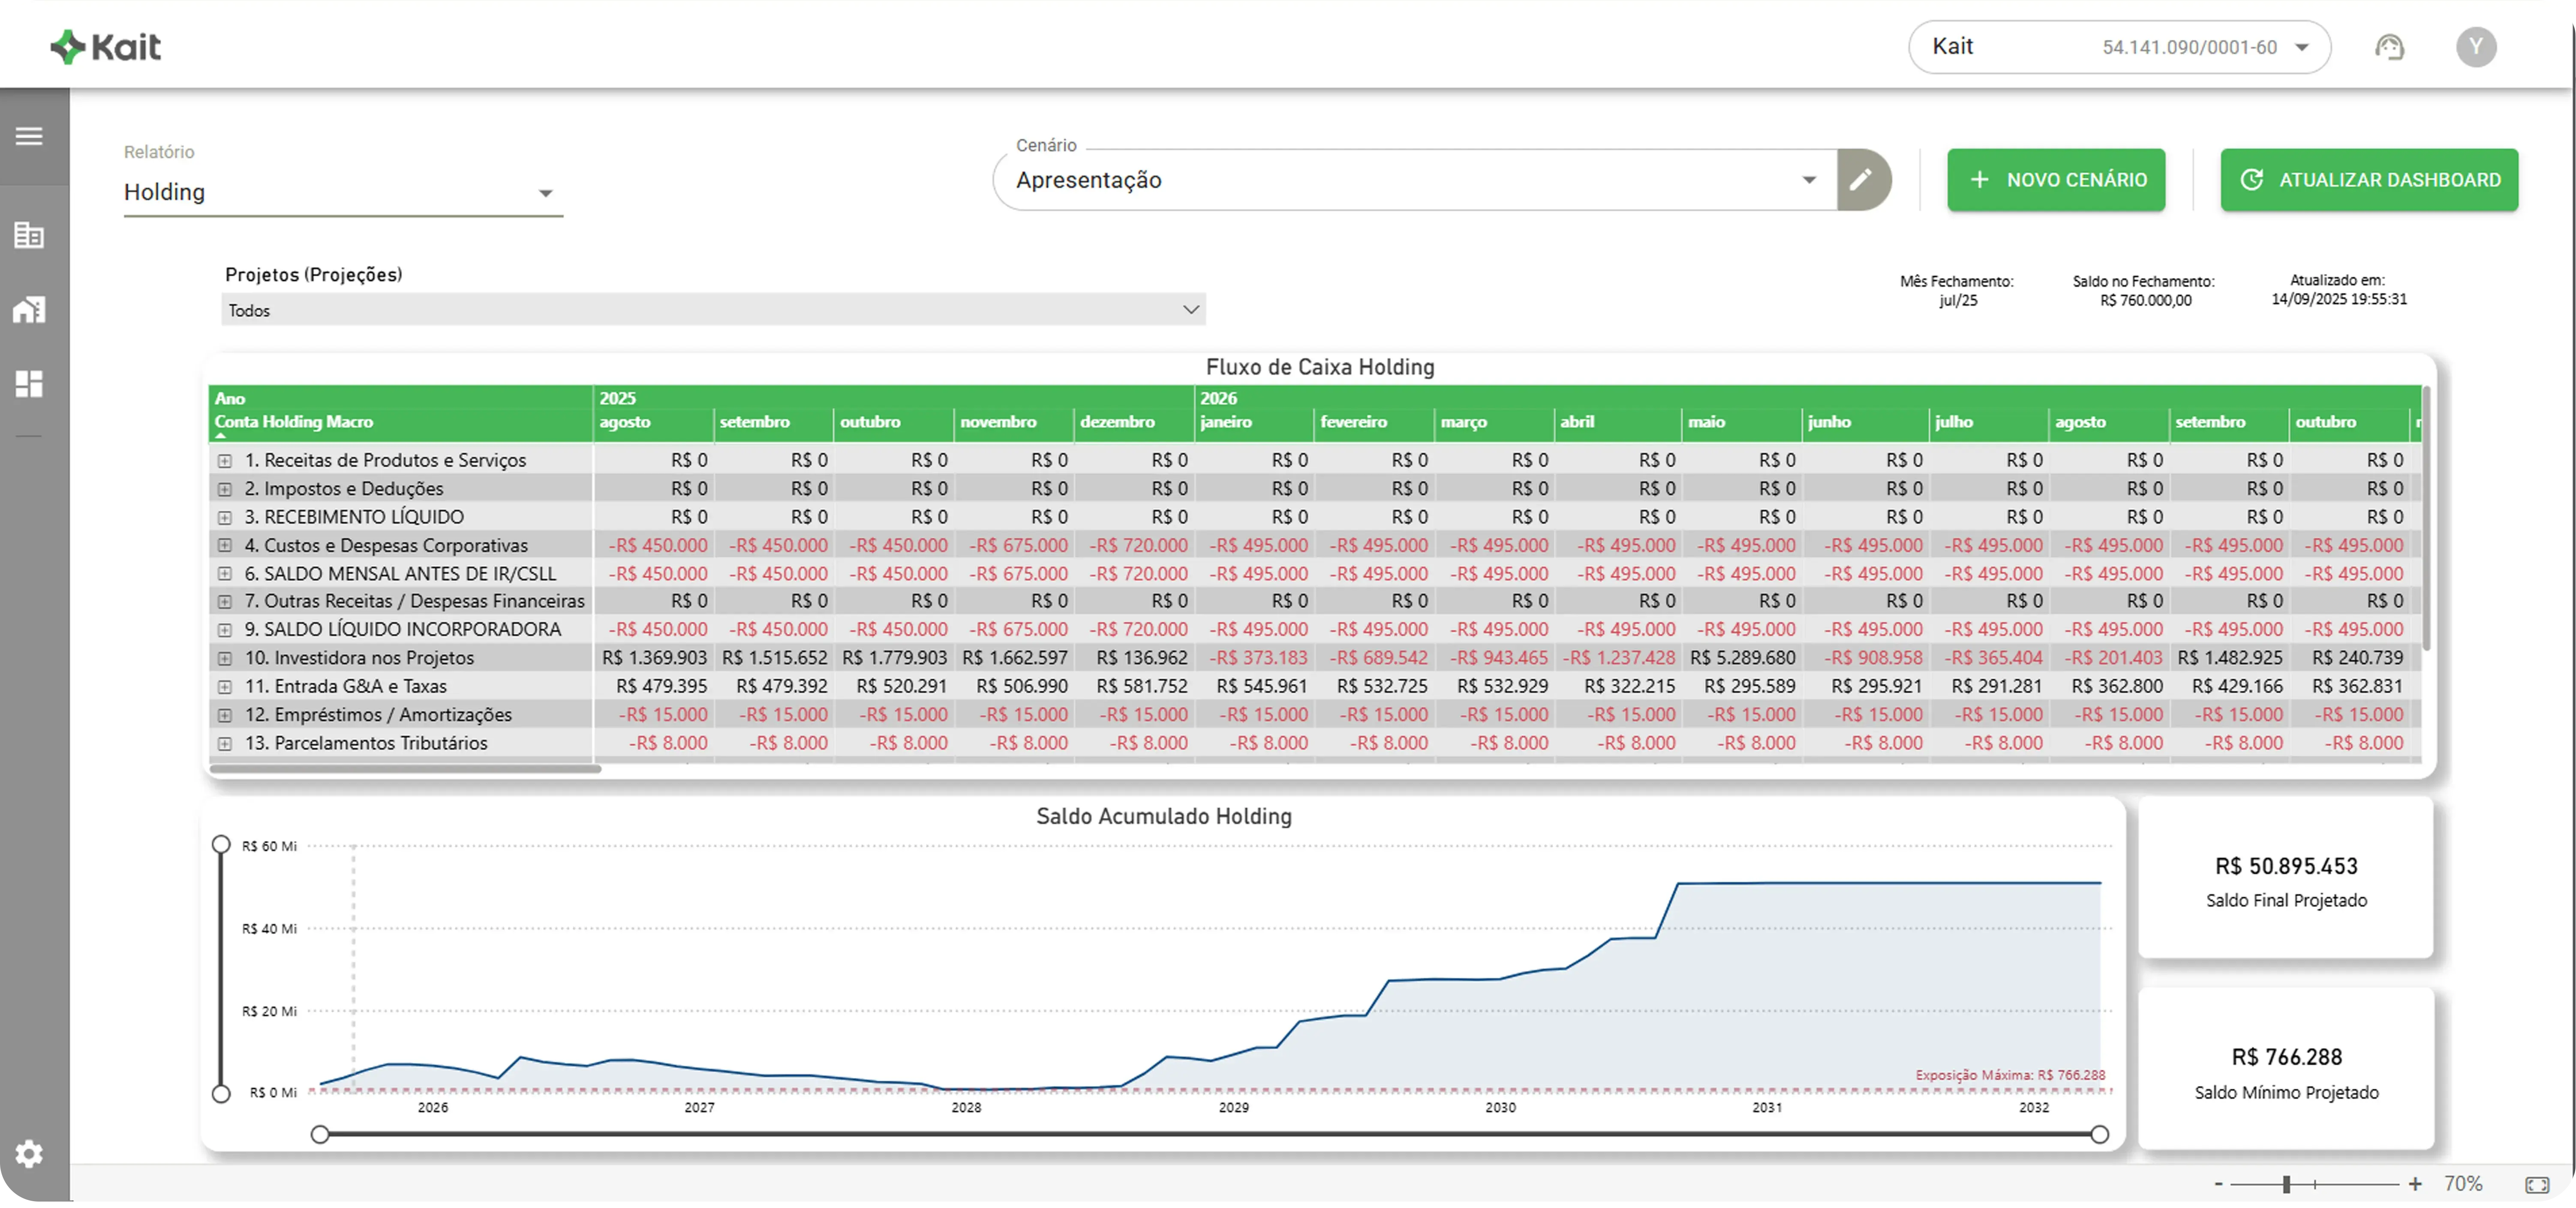Open the Relatório Holding dropdown

point(343,192)
